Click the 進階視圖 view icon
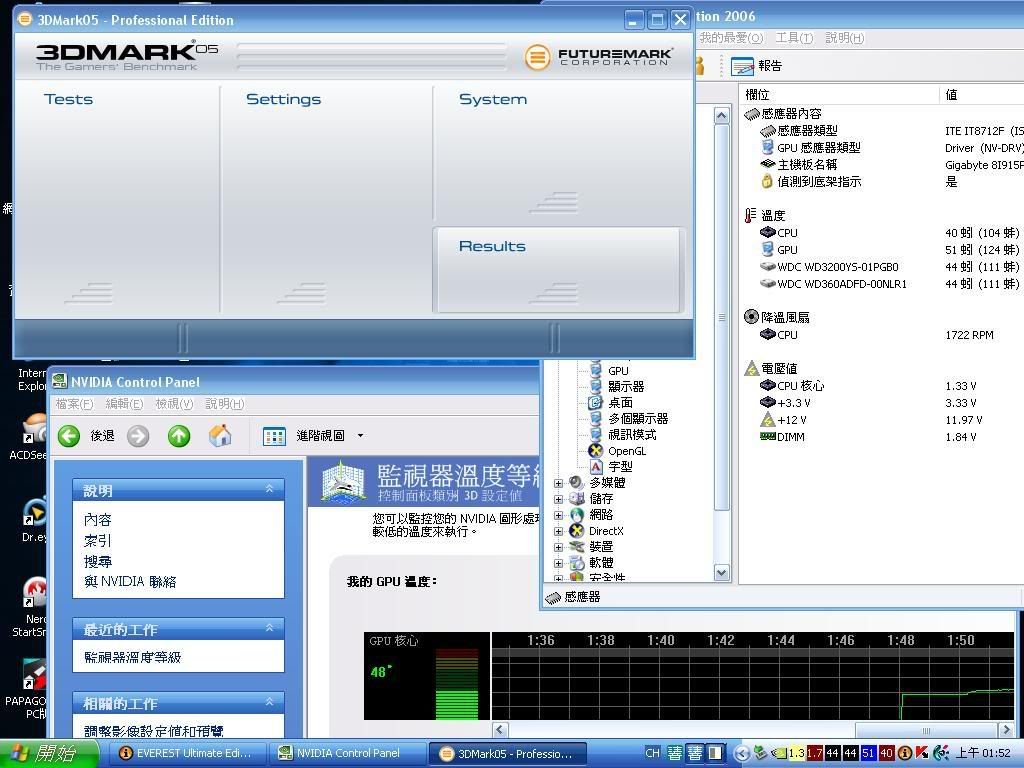 tap(274, 436)
